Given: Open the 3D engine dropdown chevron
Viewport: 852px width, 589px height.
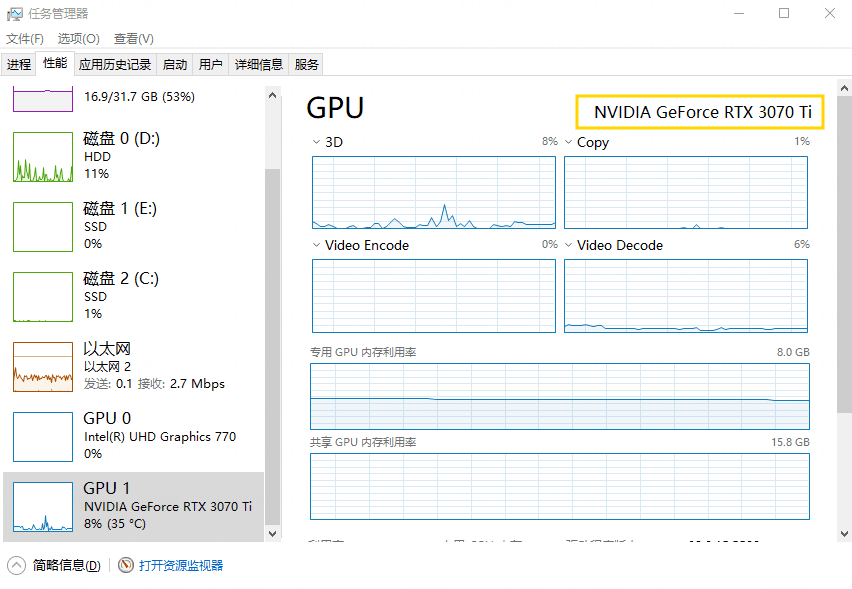Looking at the screenshot, I should click(x=316, y=142).
